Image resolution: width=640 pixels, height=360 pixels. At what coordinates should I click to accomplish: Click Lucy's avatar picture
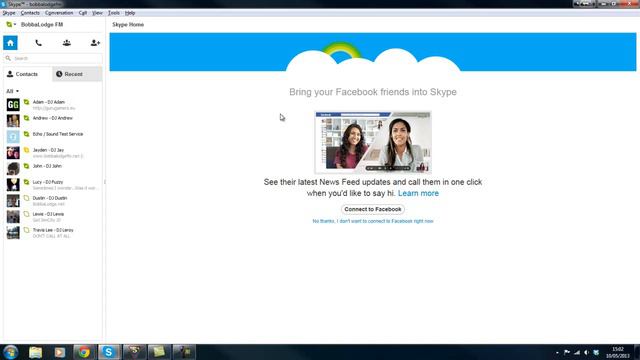(13, 184)
